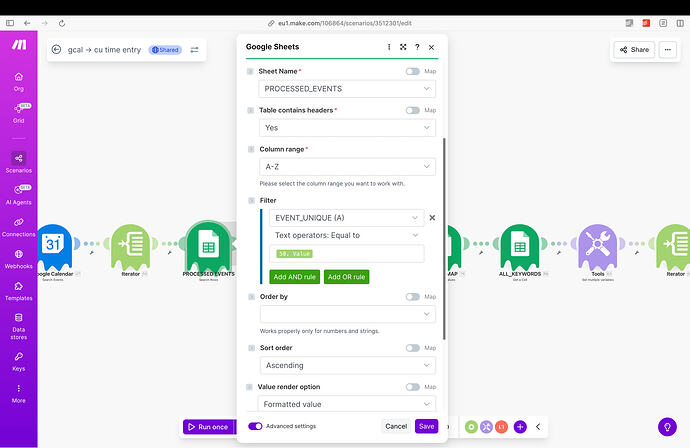The width and height of the screenshot is (690, 448).
Task: Click the green circular toolbar icon
Action: click(471, 426)
